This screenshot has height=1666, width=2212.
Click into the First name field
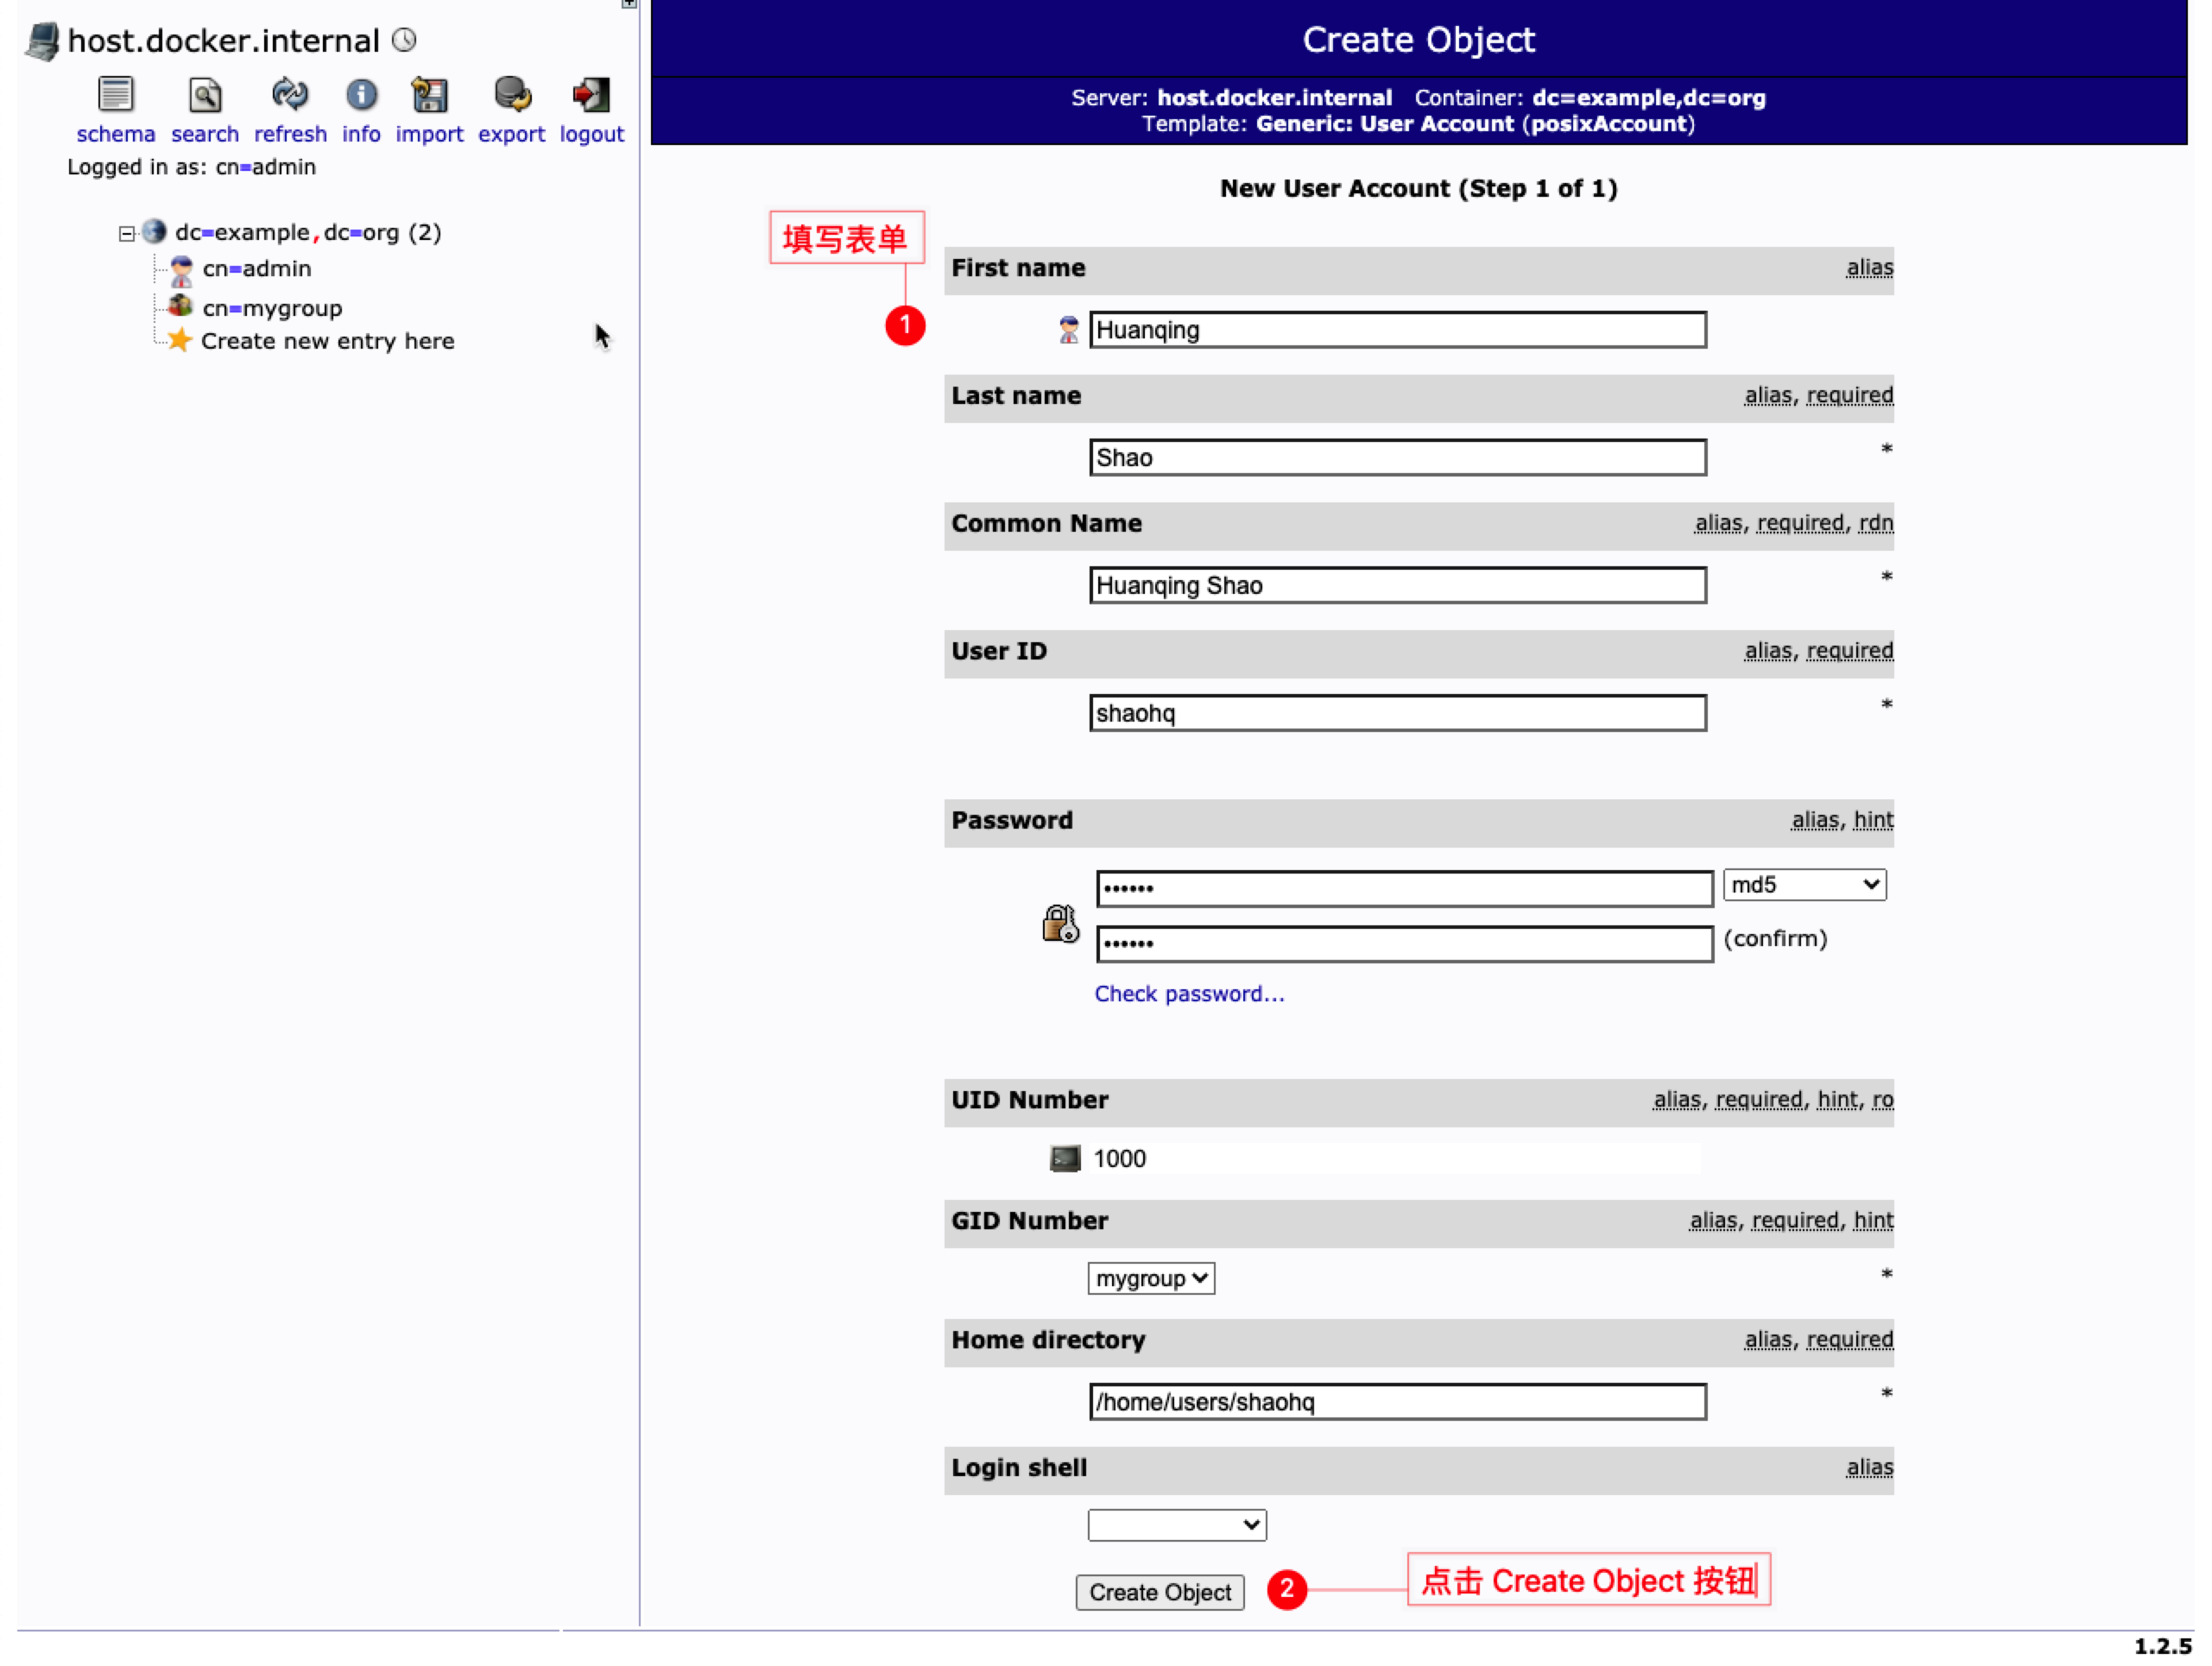(x=1398, y=330)
